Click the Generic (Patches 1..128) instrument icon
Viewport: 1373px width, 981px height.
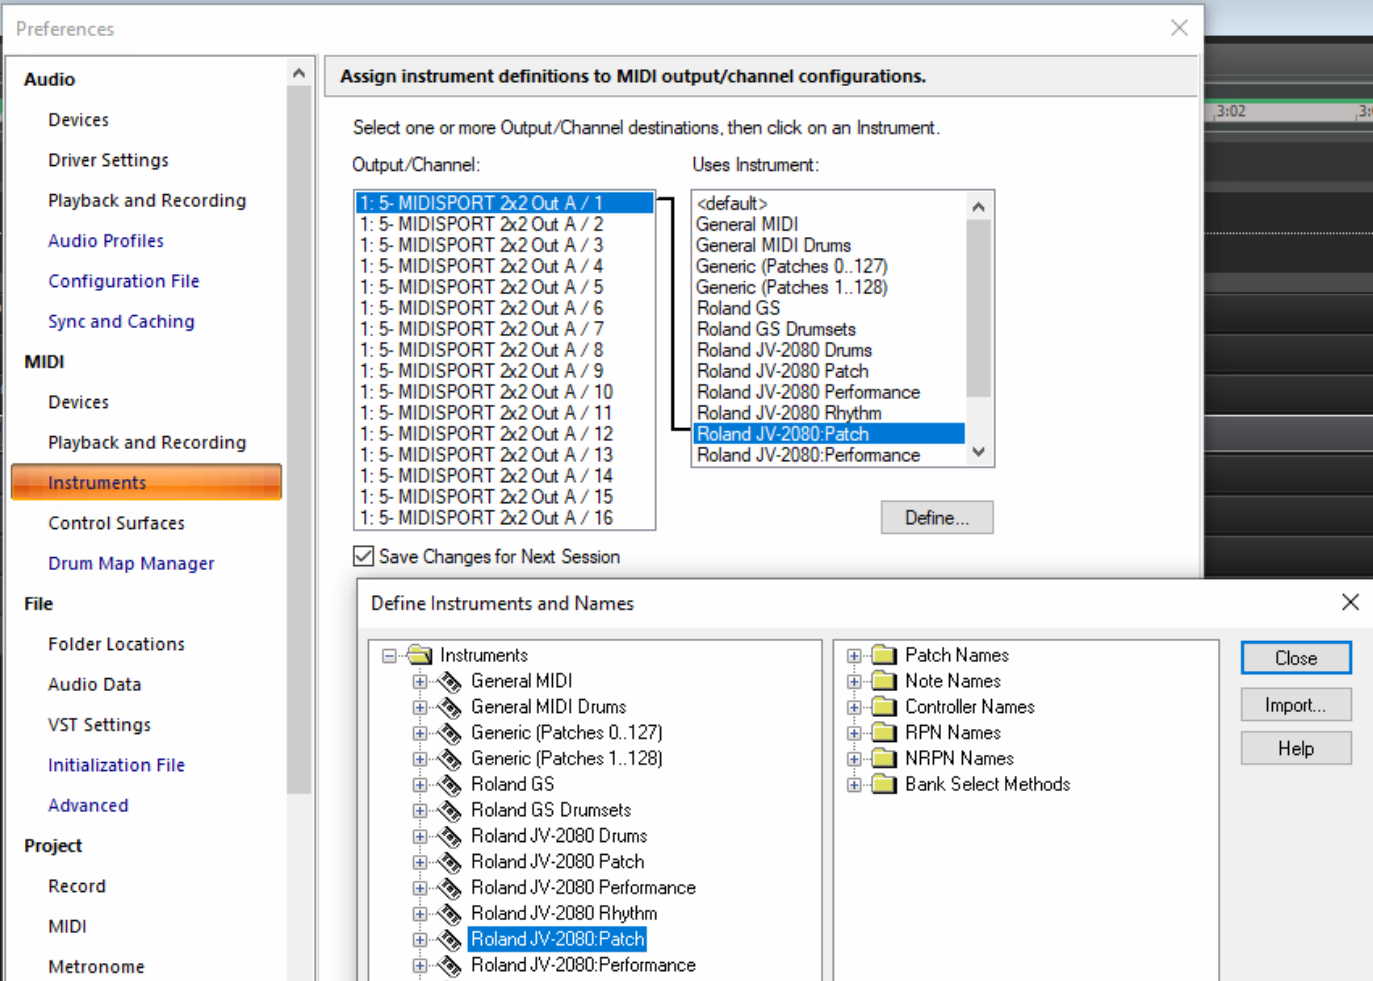(x=450, y=760)
